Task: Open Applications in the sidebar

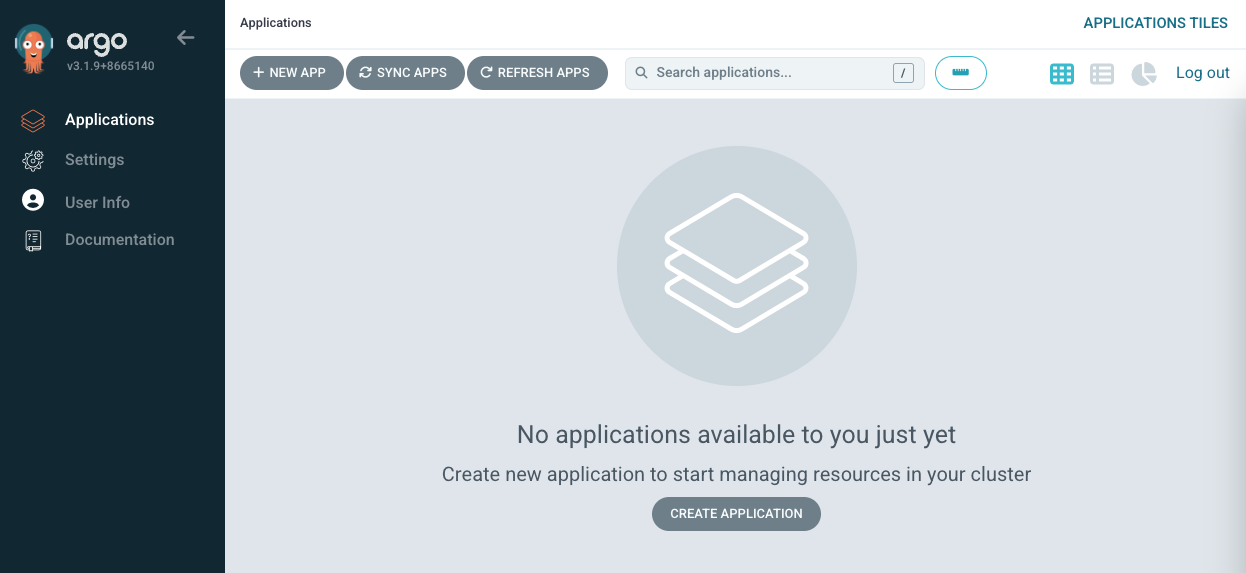Action: coord(110,120)
